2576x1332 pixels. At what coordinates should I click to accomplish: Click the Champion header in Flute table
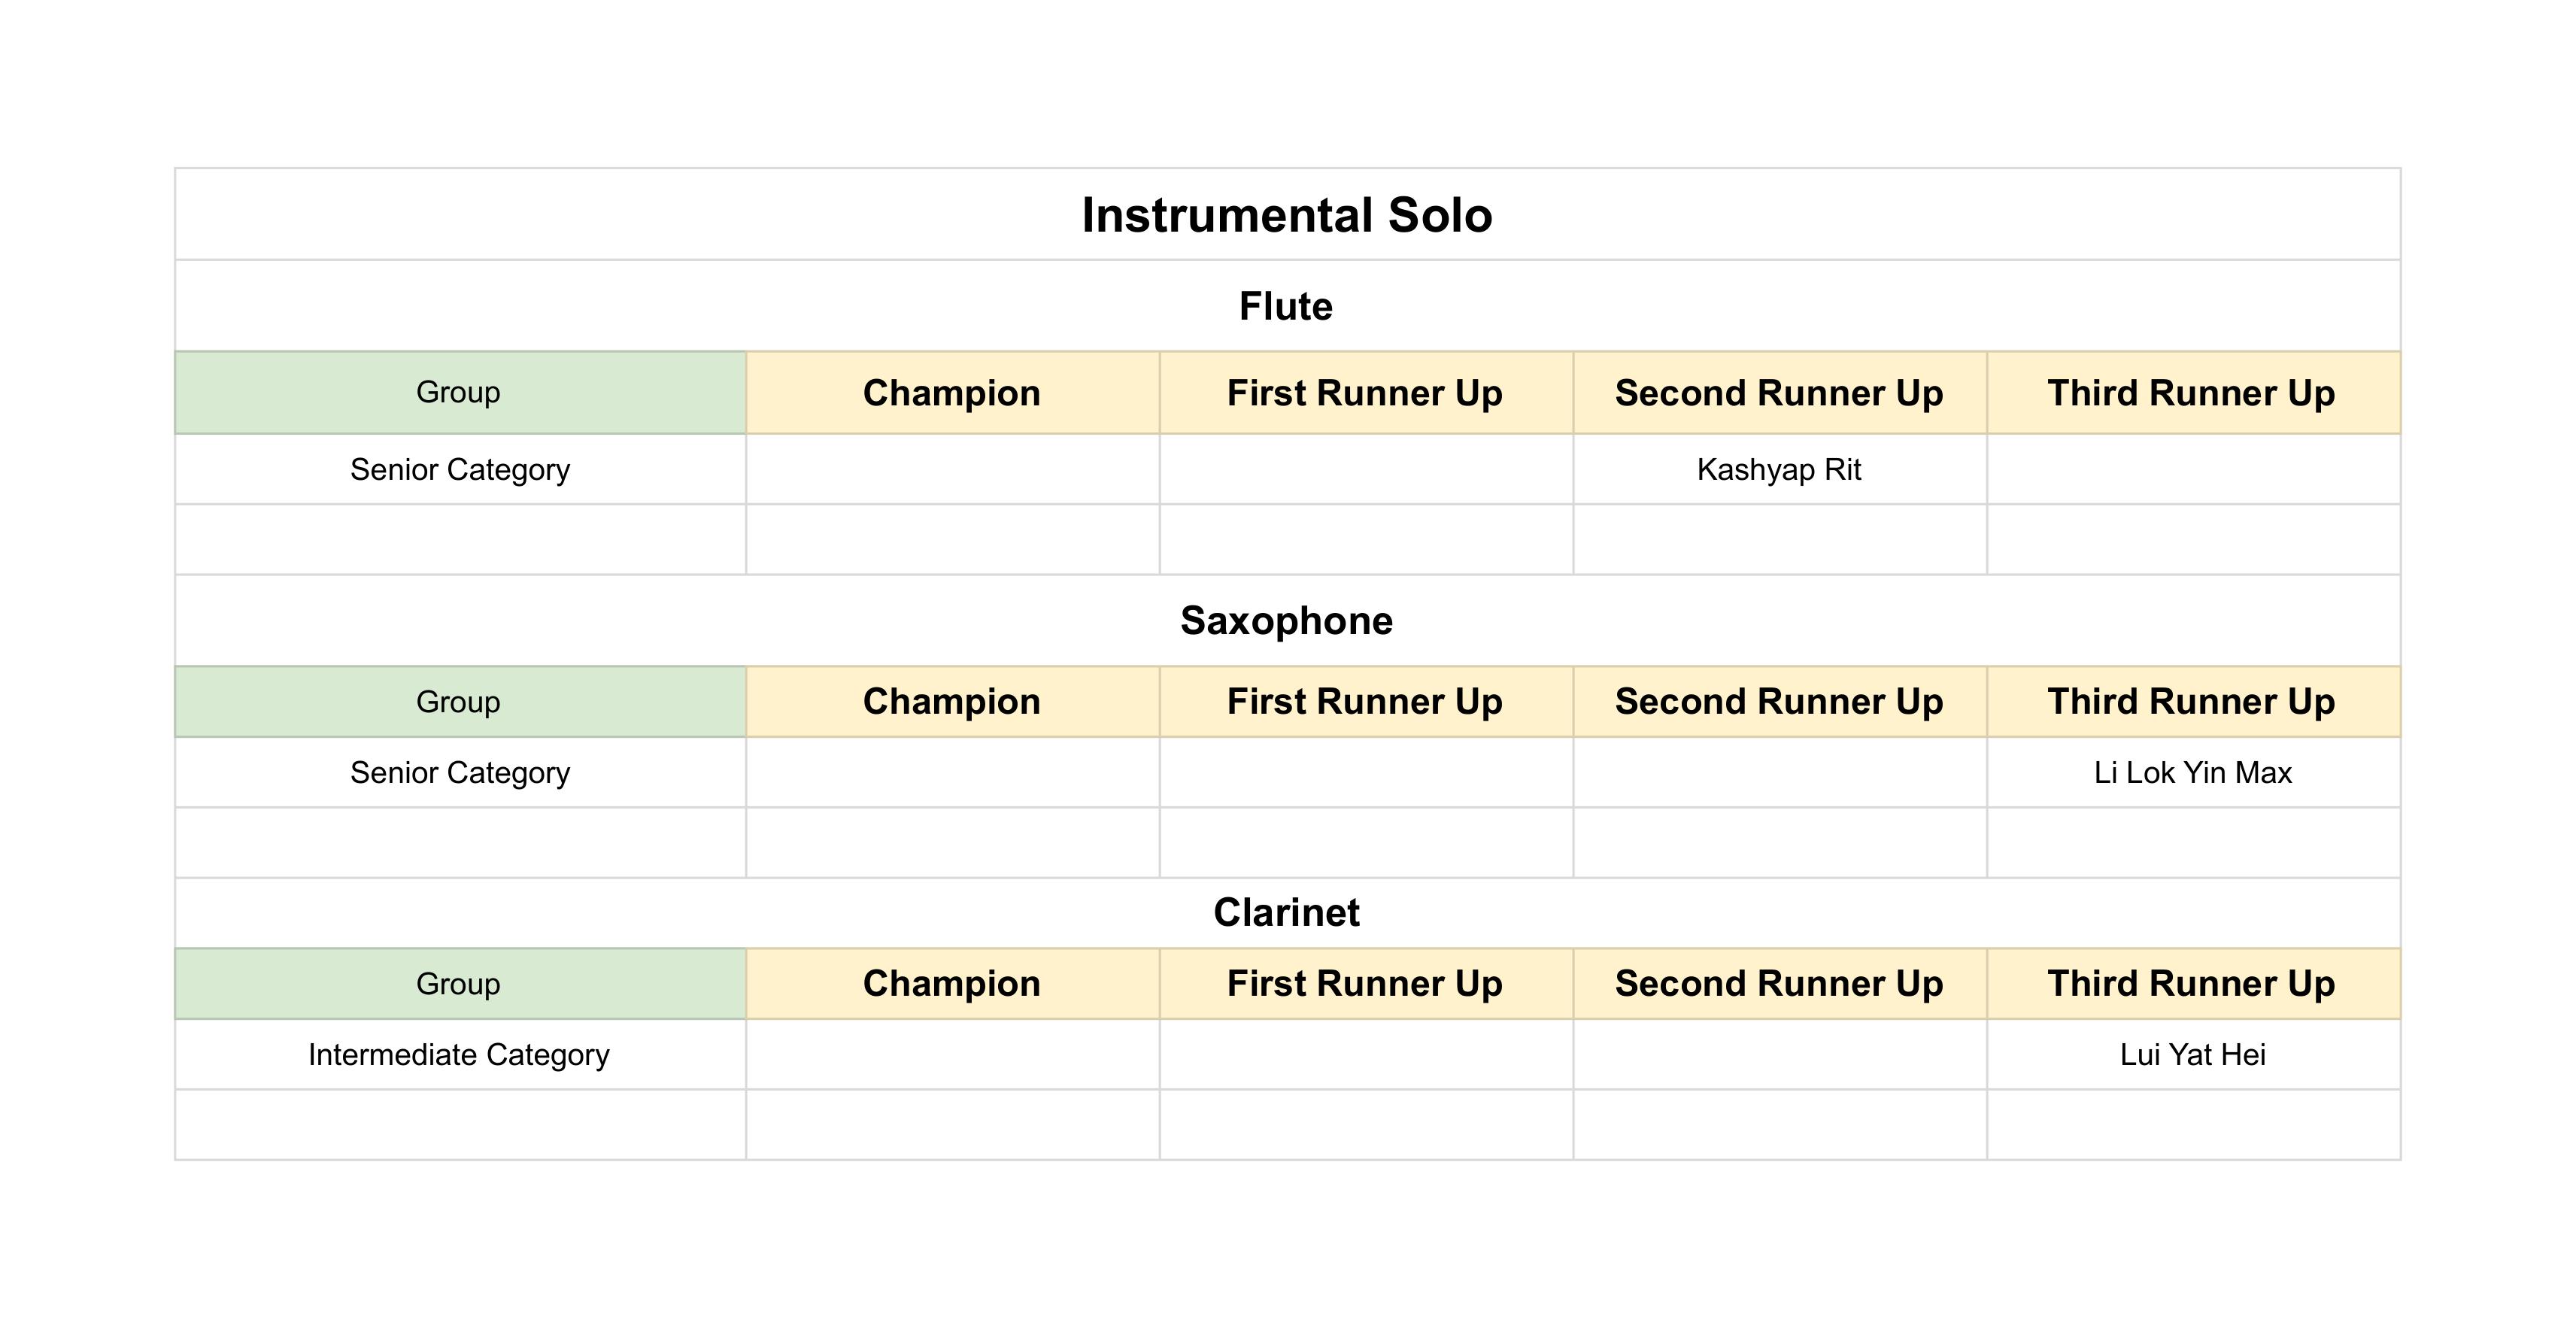click(x=953, y=393)
